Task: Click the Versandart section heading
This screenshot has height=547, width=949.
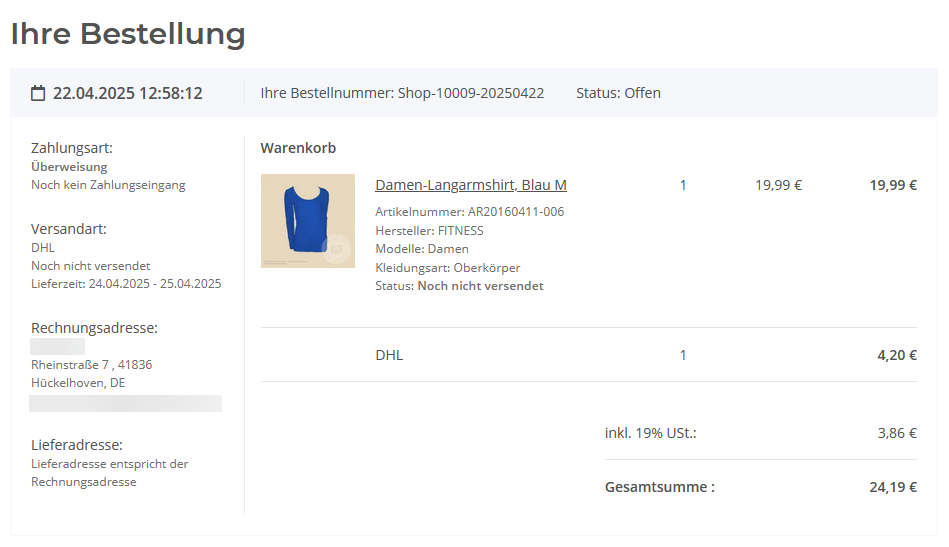Action: coord(69,229)
